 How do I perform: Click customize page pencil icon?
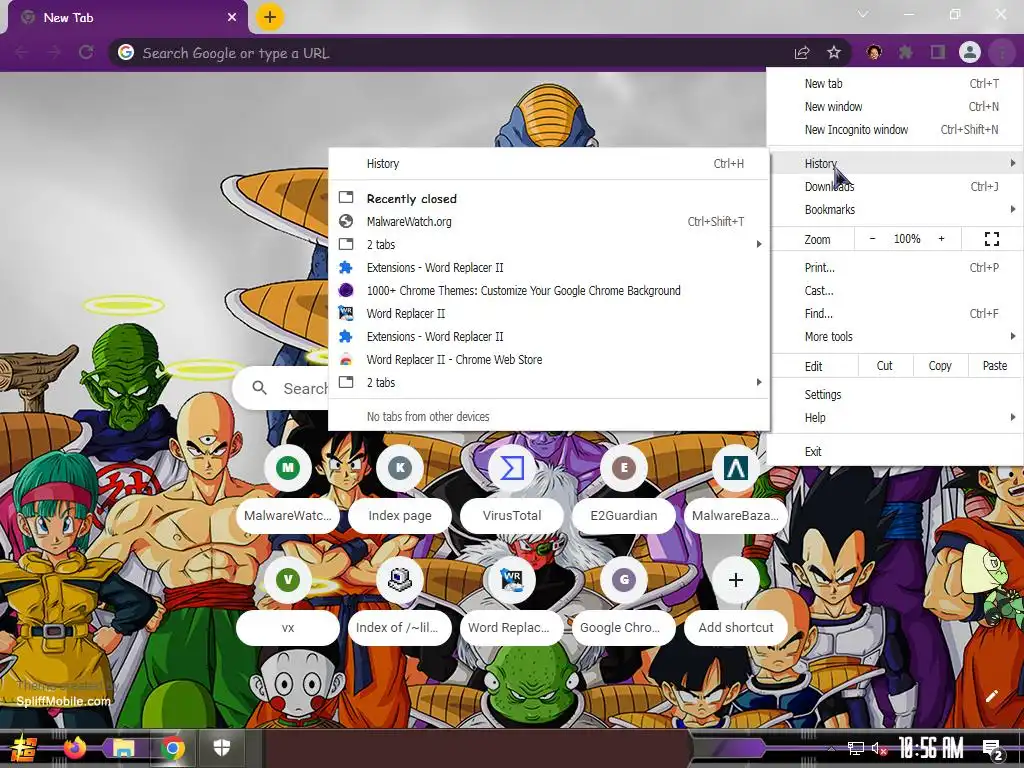991,696
